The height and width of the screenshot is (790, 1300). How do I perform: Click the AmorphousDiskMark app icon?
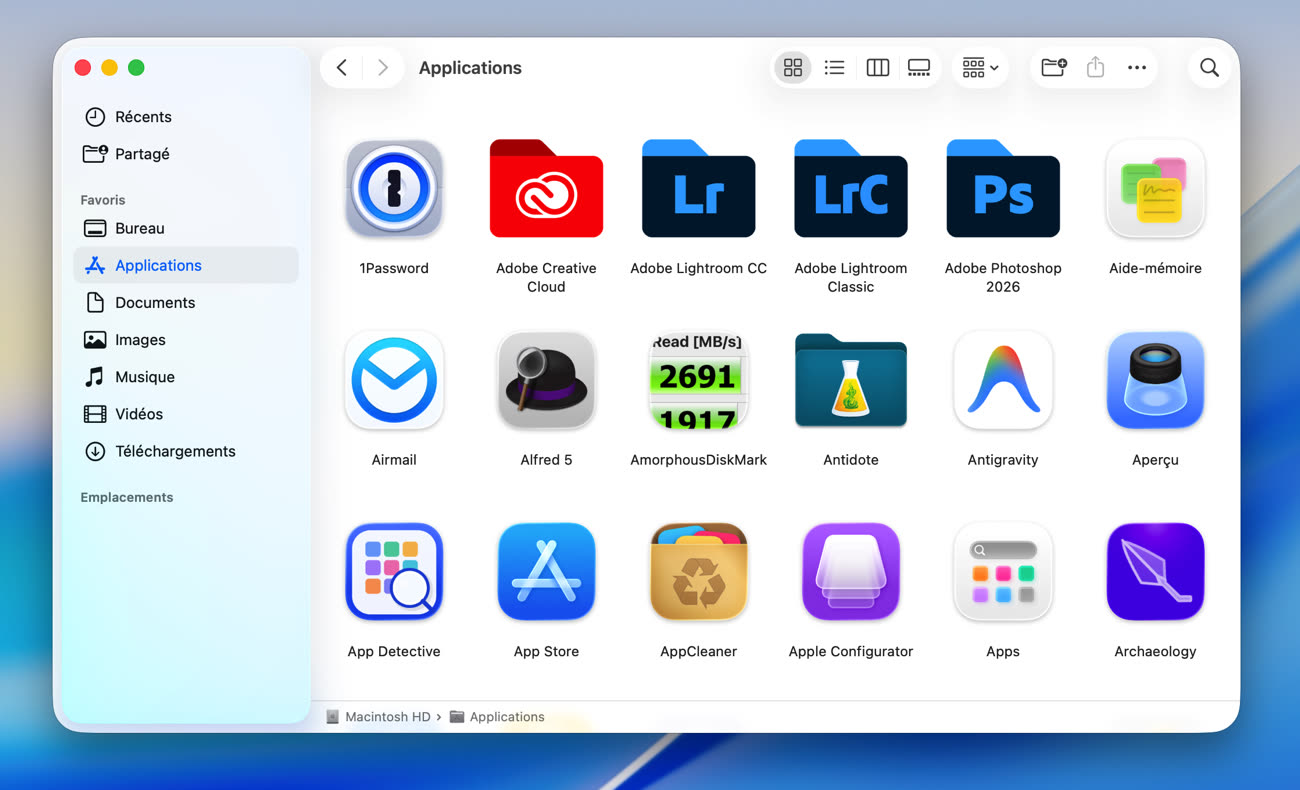[698, 380]
